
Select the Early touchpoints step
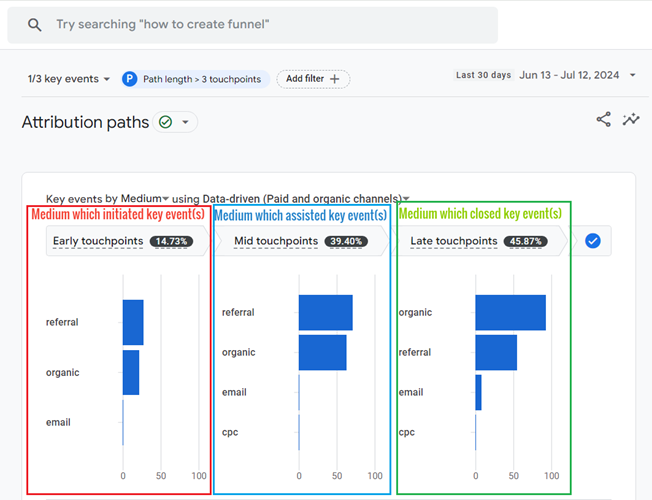(127, 241)
